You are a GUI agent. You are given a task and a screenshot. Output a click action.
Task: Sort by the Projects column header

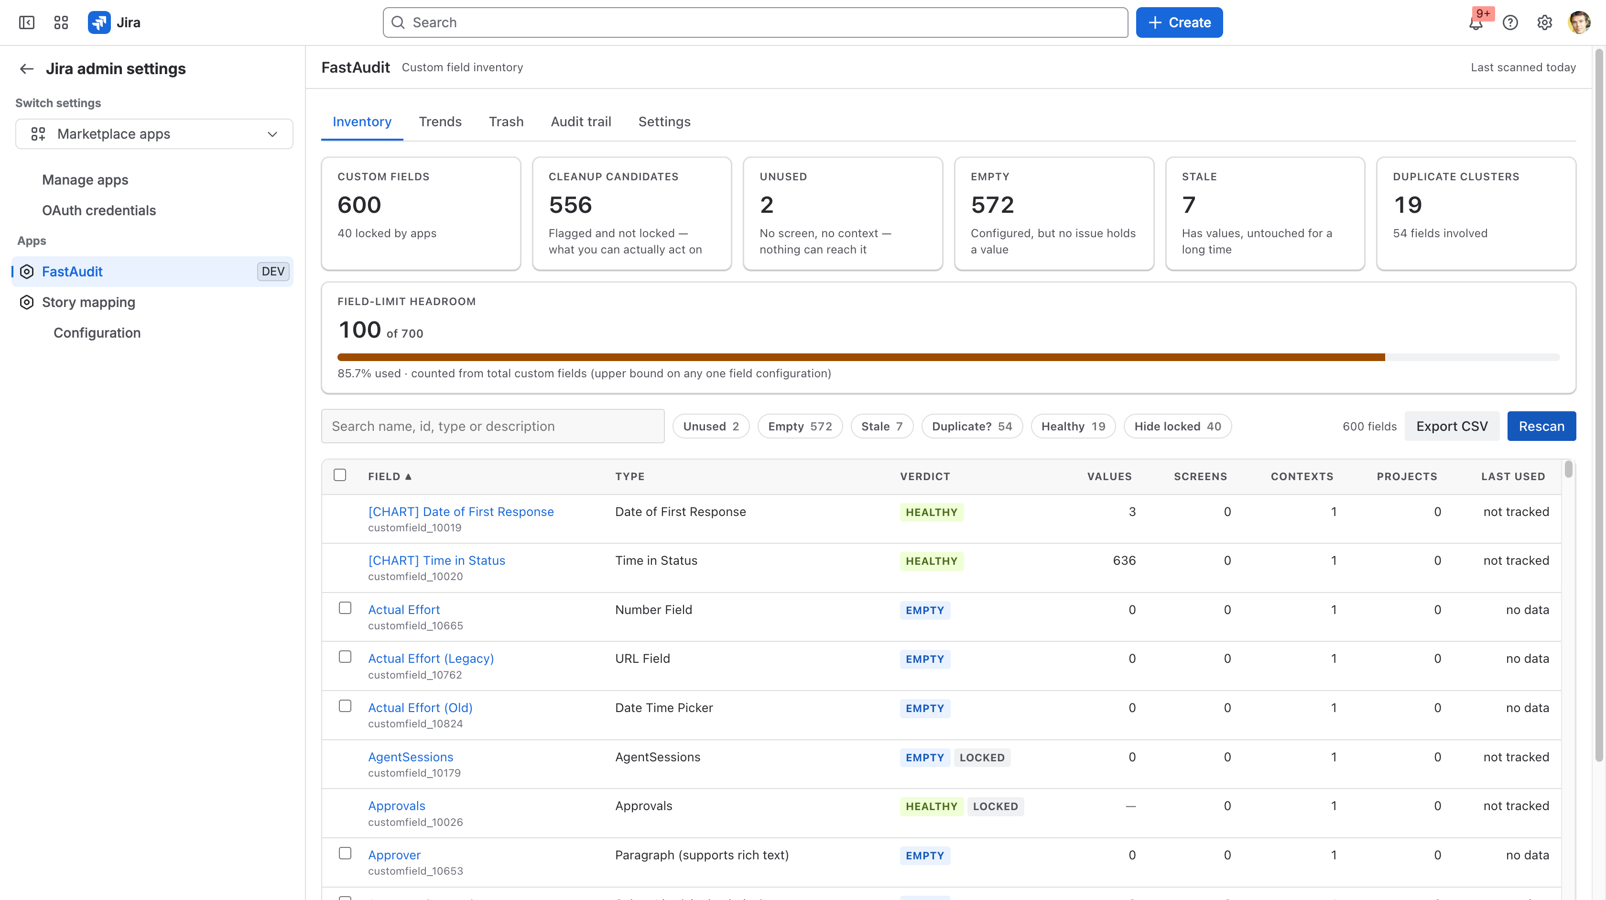(x=1407, y=477)
